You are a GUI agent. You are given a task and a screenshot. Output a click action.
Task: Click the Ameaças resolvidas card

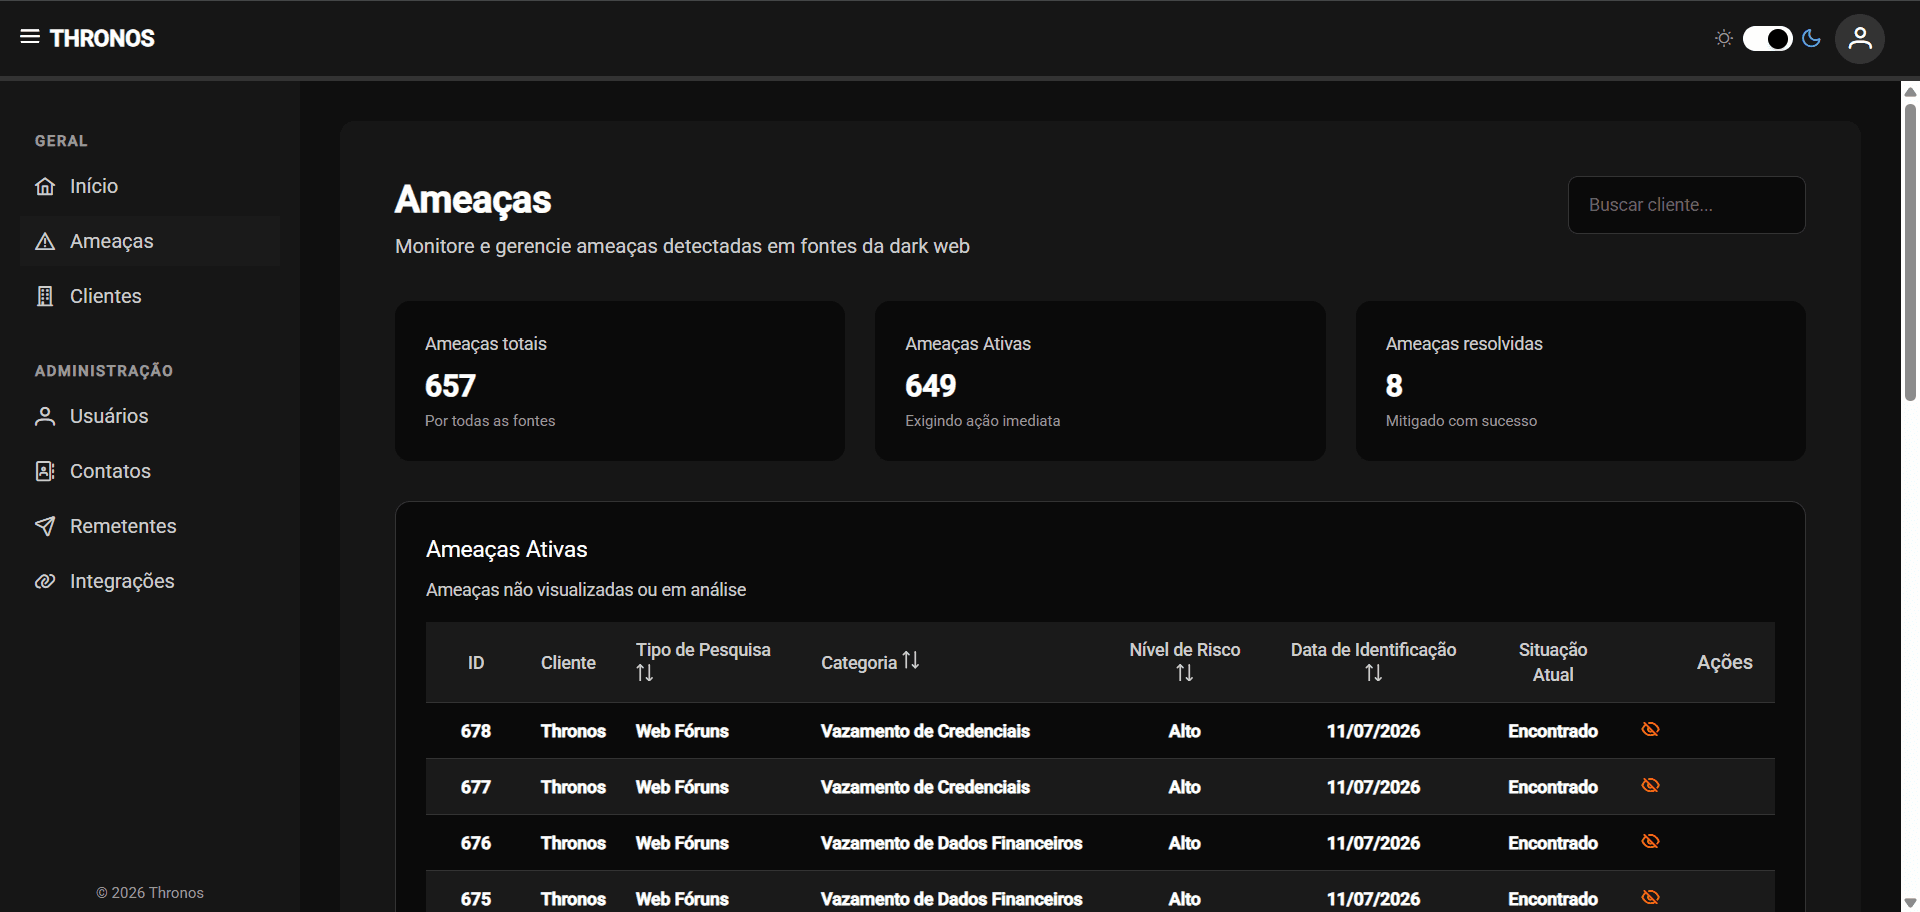(x=1580, y=381)
